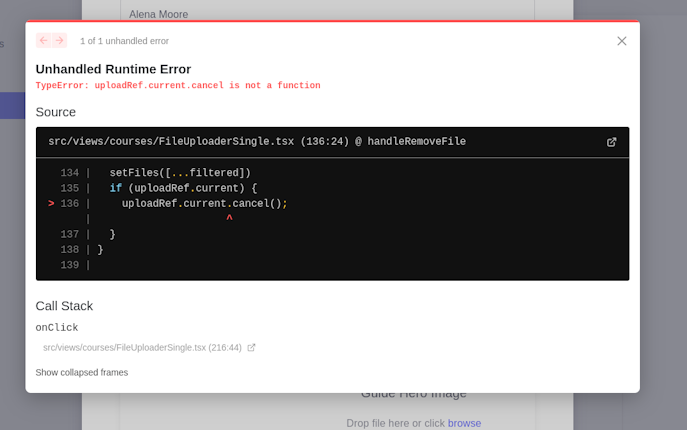Click the "Drop file here" upload area
The height and width of the screenshot is (430, 687).
point(395,423)
